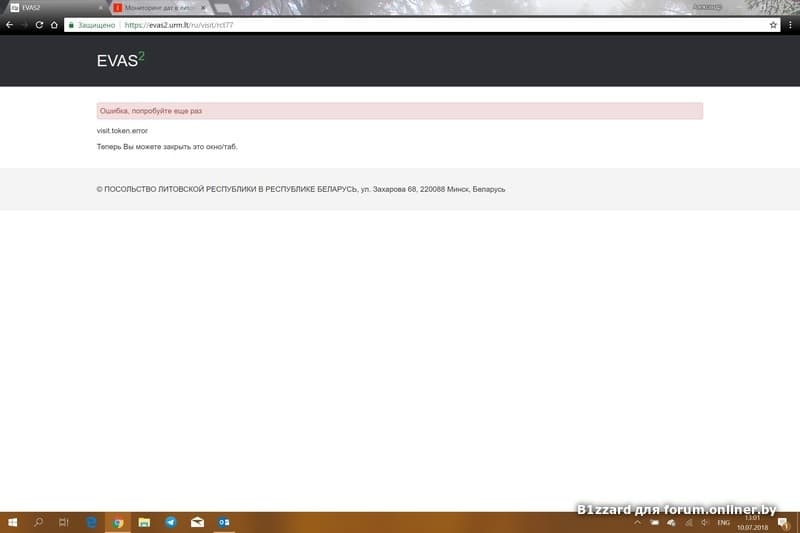
Task: Open the Windows Start menu
Action: tap(12, 522)
